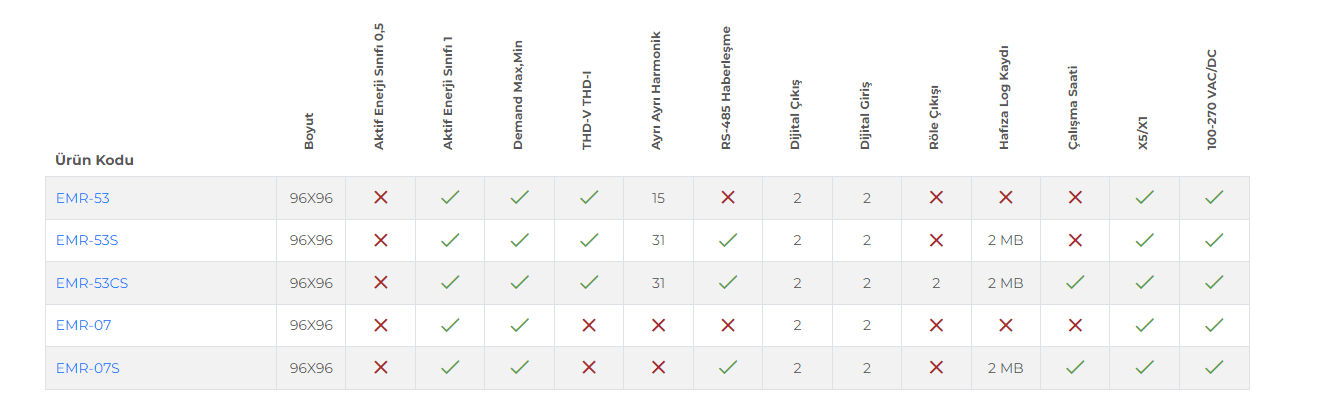Click the Boyut column header
The width and height of the screenshot is (1320, 403).
[309, 131]
